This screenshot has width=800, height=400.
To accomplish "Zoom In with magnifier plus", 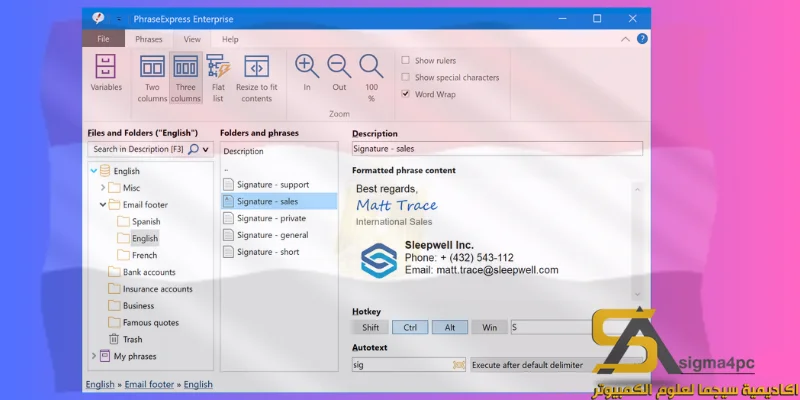I will tap(307, 66).
